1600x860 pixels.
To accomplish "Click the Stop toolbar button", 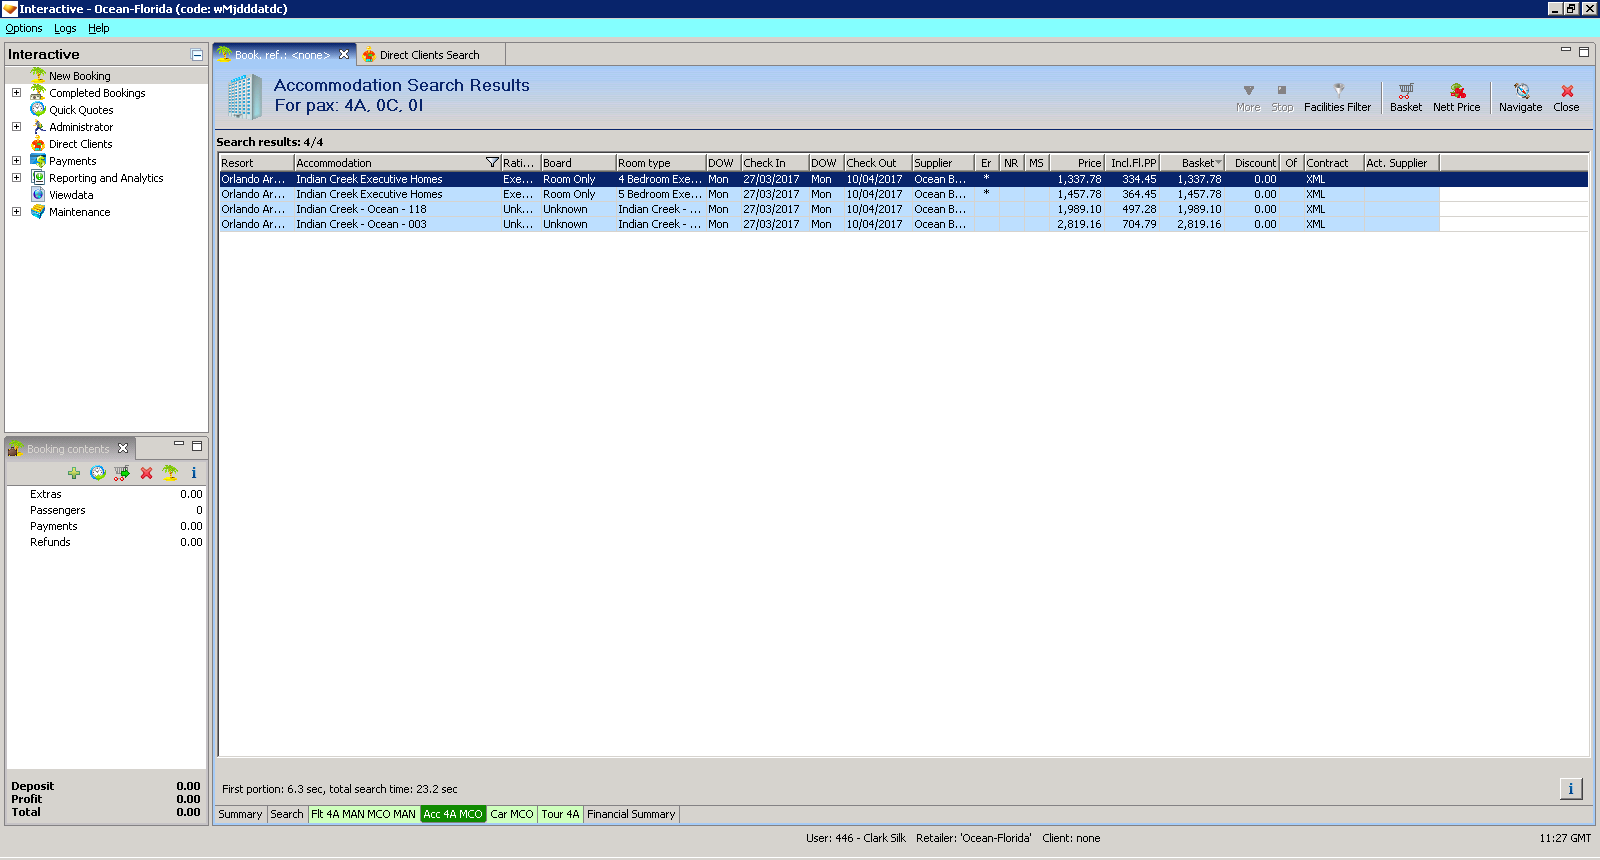I will 1282,97.
